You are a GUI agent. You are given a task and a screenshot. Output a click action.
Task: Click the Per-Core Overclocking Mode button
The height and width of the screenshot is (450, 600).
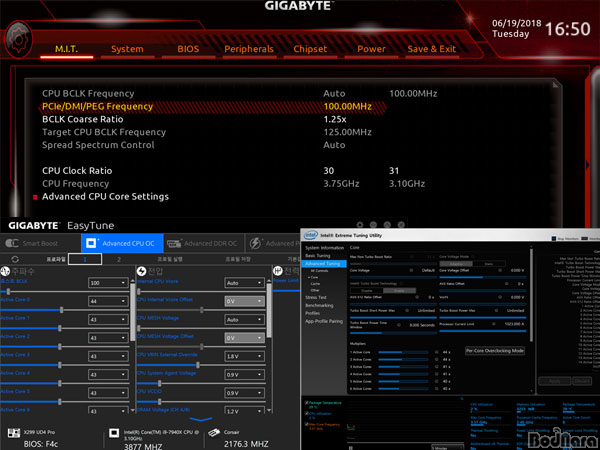coord(494,351)
